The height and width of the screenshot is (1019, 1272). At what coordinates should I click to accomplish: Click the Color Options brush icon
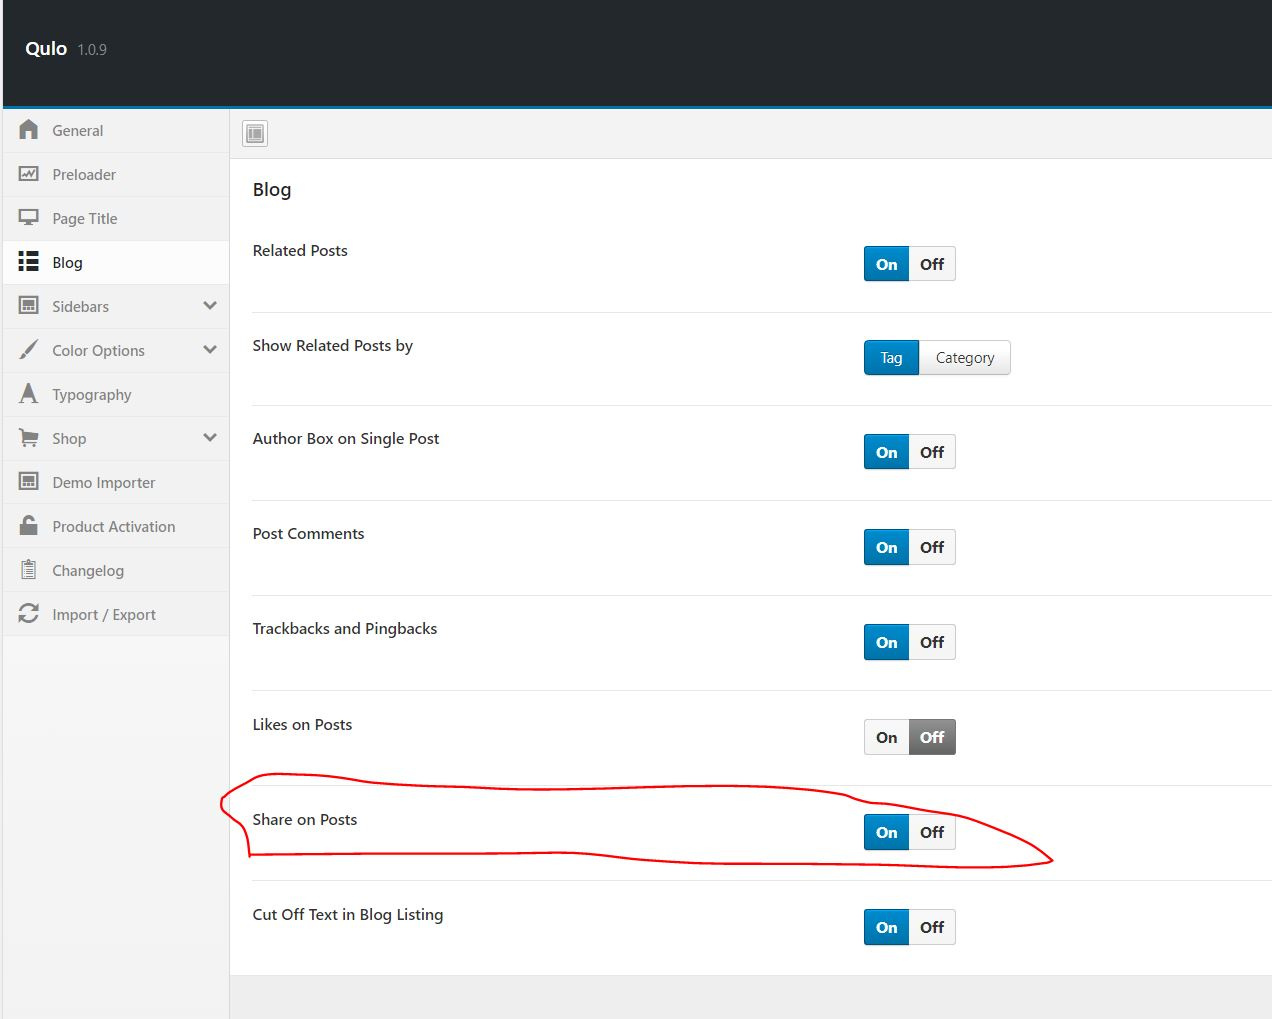pyautogui.click(x=29, y=350)
